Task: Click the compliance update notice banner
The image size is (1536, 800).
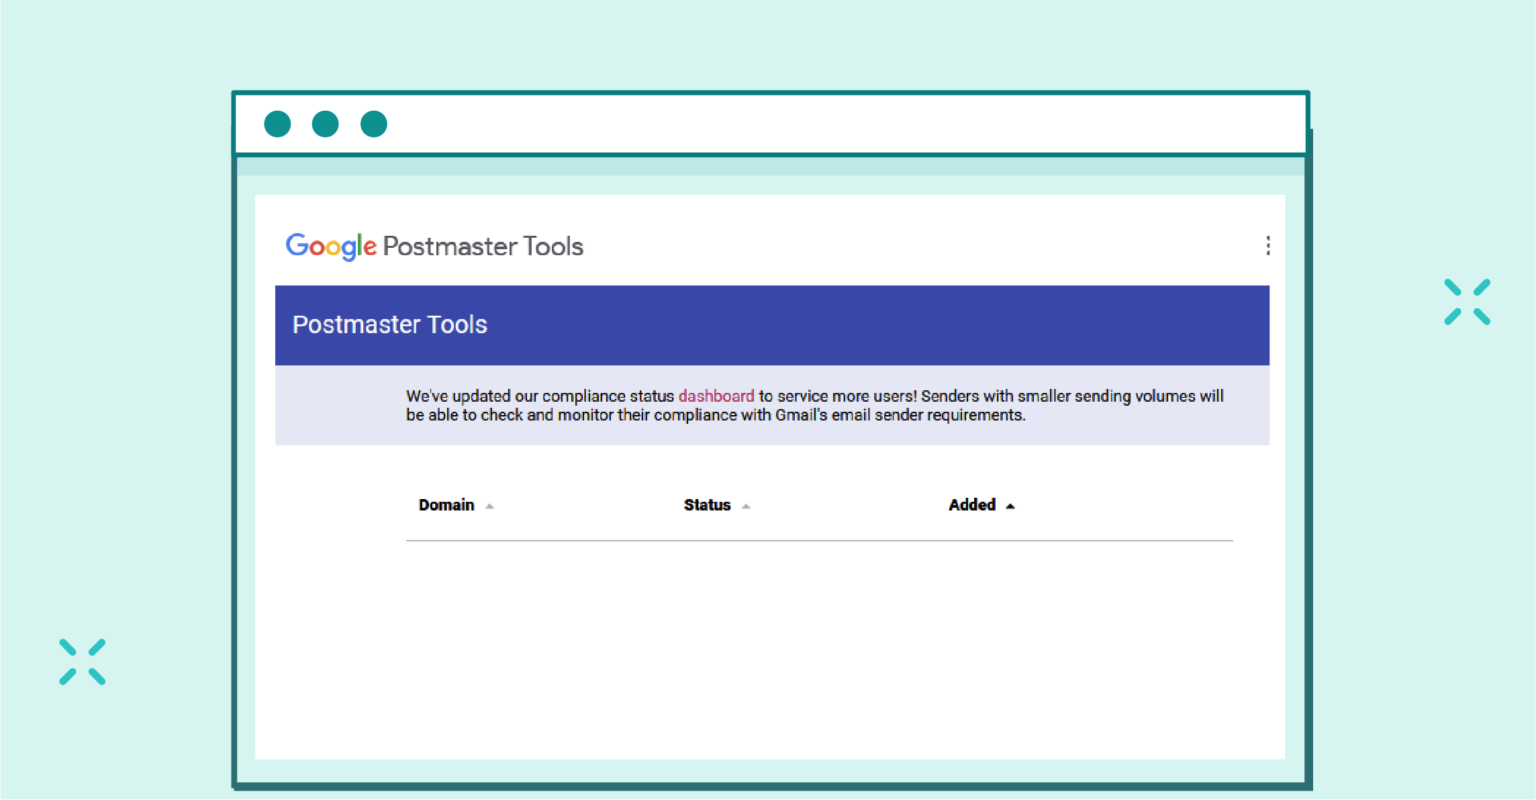Action: pyautogui.click(x=772, y=405)
